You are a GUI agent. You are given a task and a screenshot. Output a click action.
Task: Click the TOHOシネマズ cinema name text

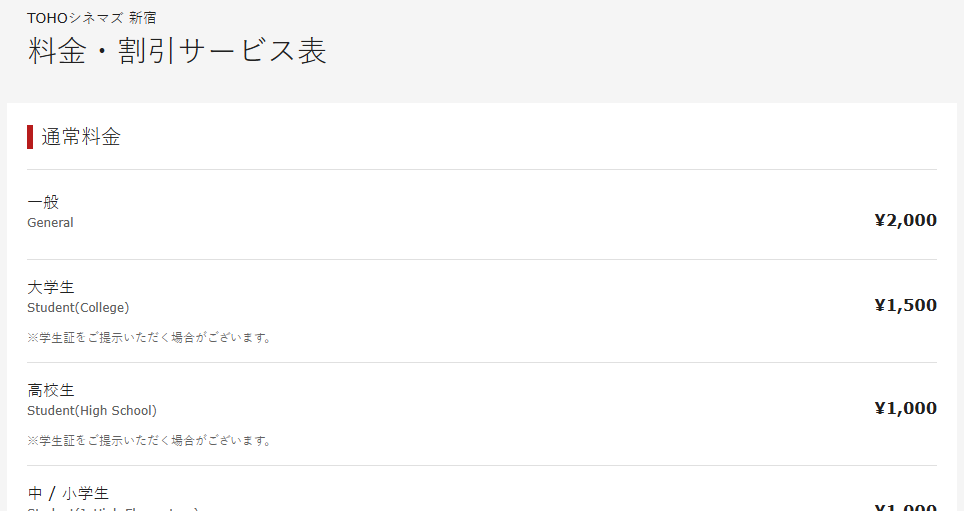pos(75,18)
